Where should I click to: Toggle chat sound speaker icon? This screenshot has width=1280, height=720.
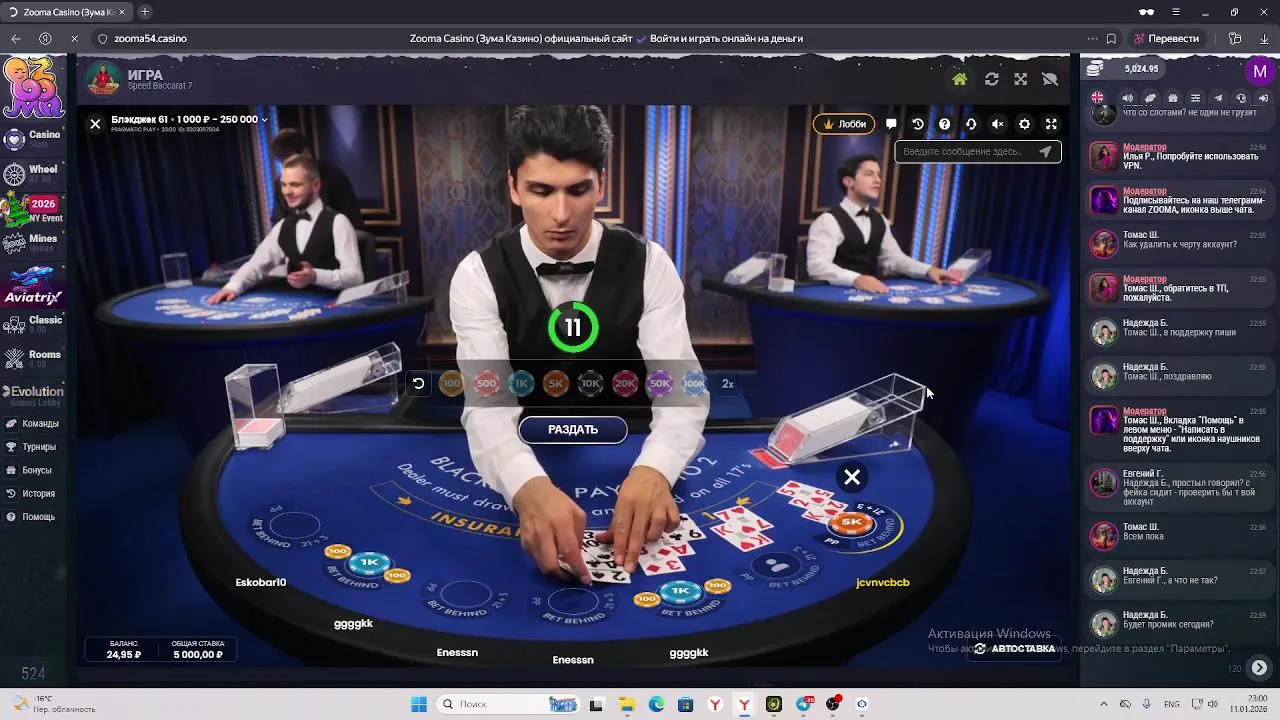tap(1128, 98)
